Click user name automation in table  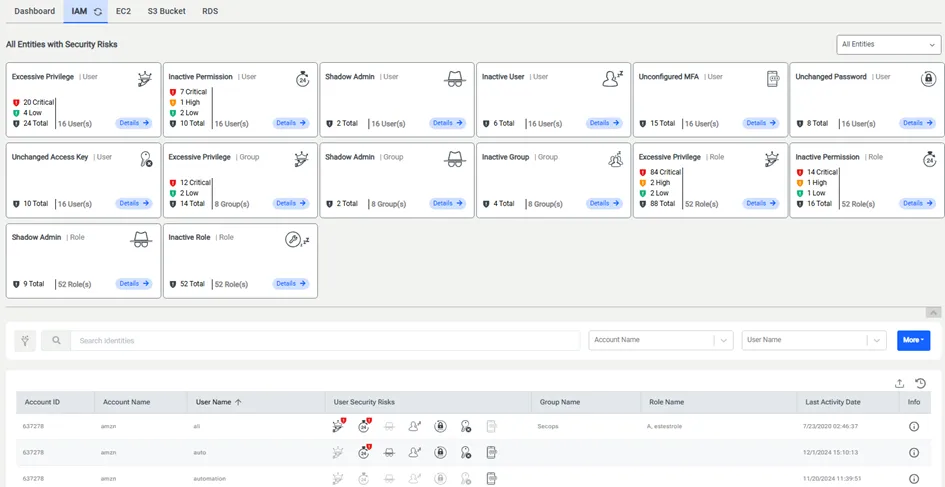click(x=210, y=479)
